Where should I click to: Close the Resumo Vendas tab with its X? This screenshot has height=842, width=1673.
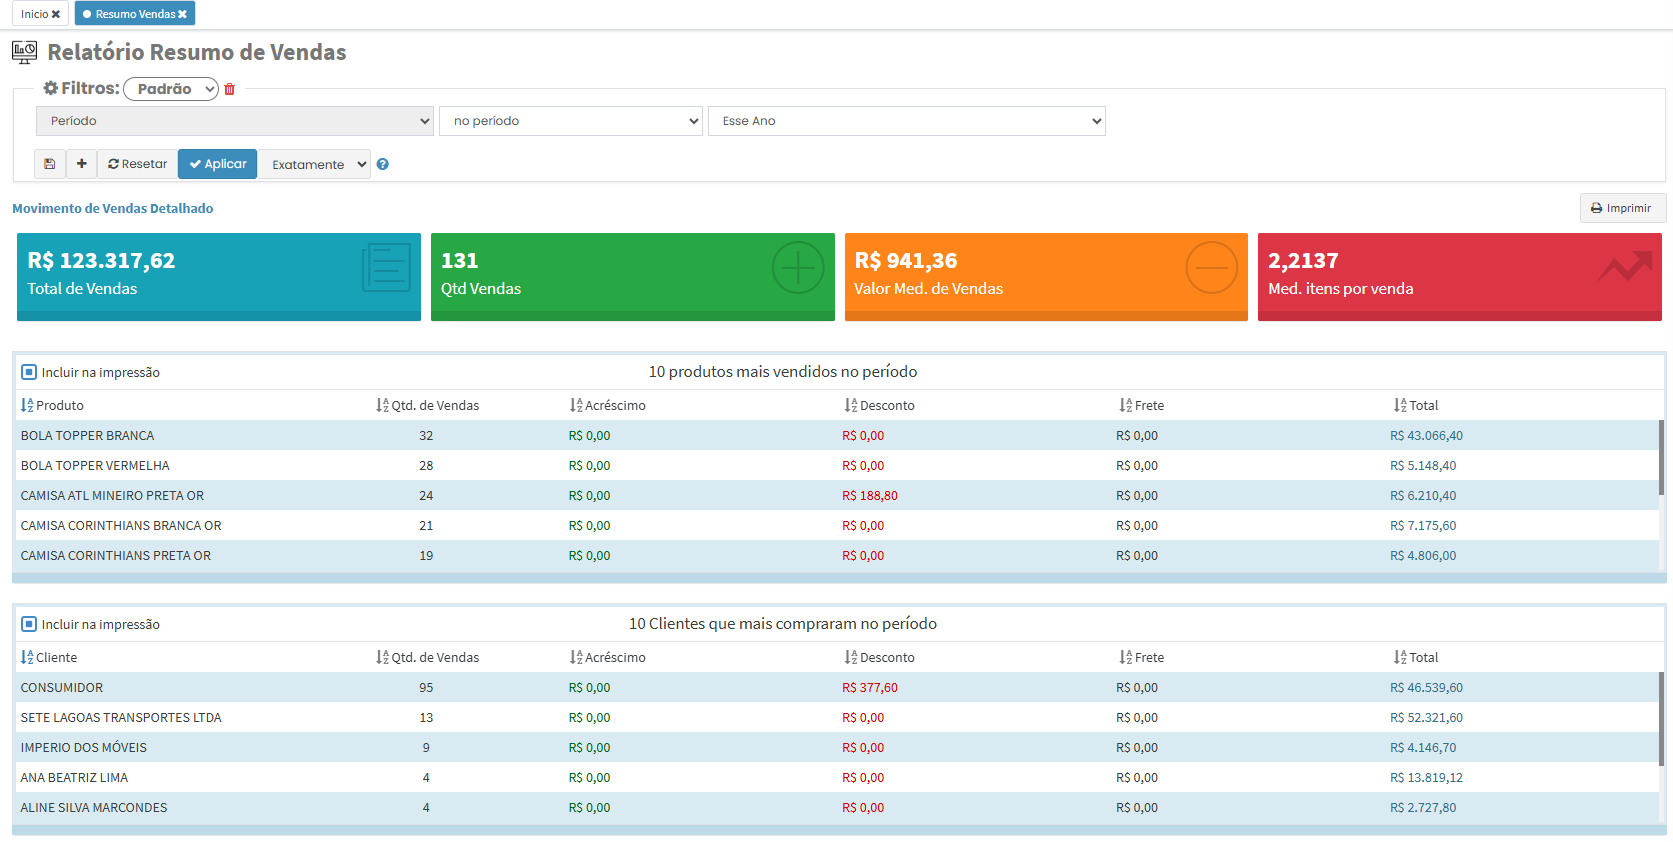click(x=182, y=14)
